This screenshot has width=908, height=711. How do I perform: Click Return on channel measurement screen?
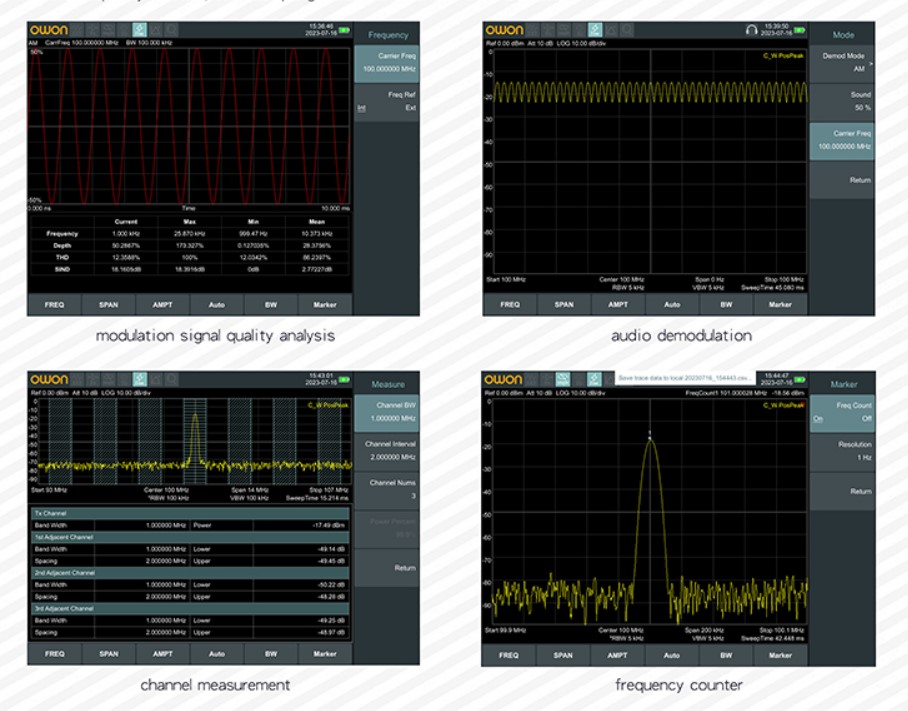[x=387, y=568]
